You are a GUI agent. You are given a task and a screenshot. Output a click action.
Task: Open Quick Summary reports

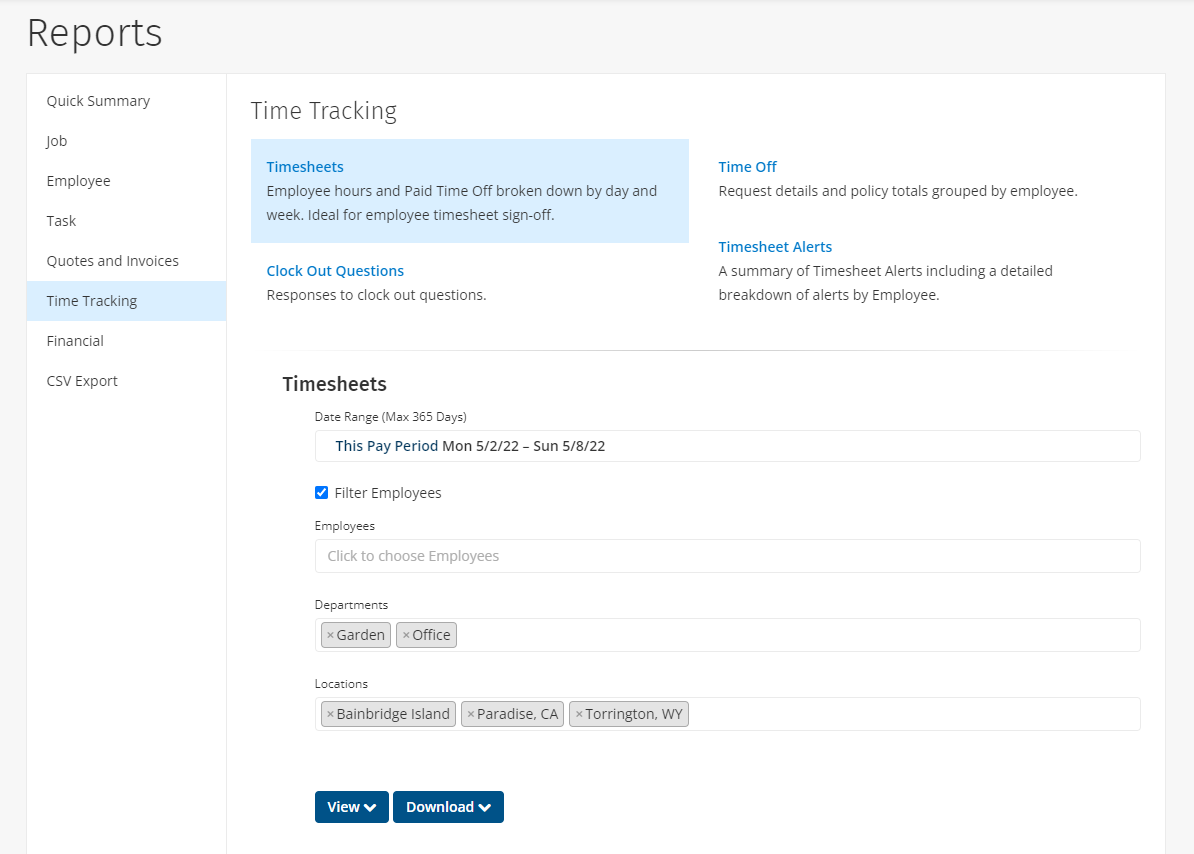(x=98, y=100)
